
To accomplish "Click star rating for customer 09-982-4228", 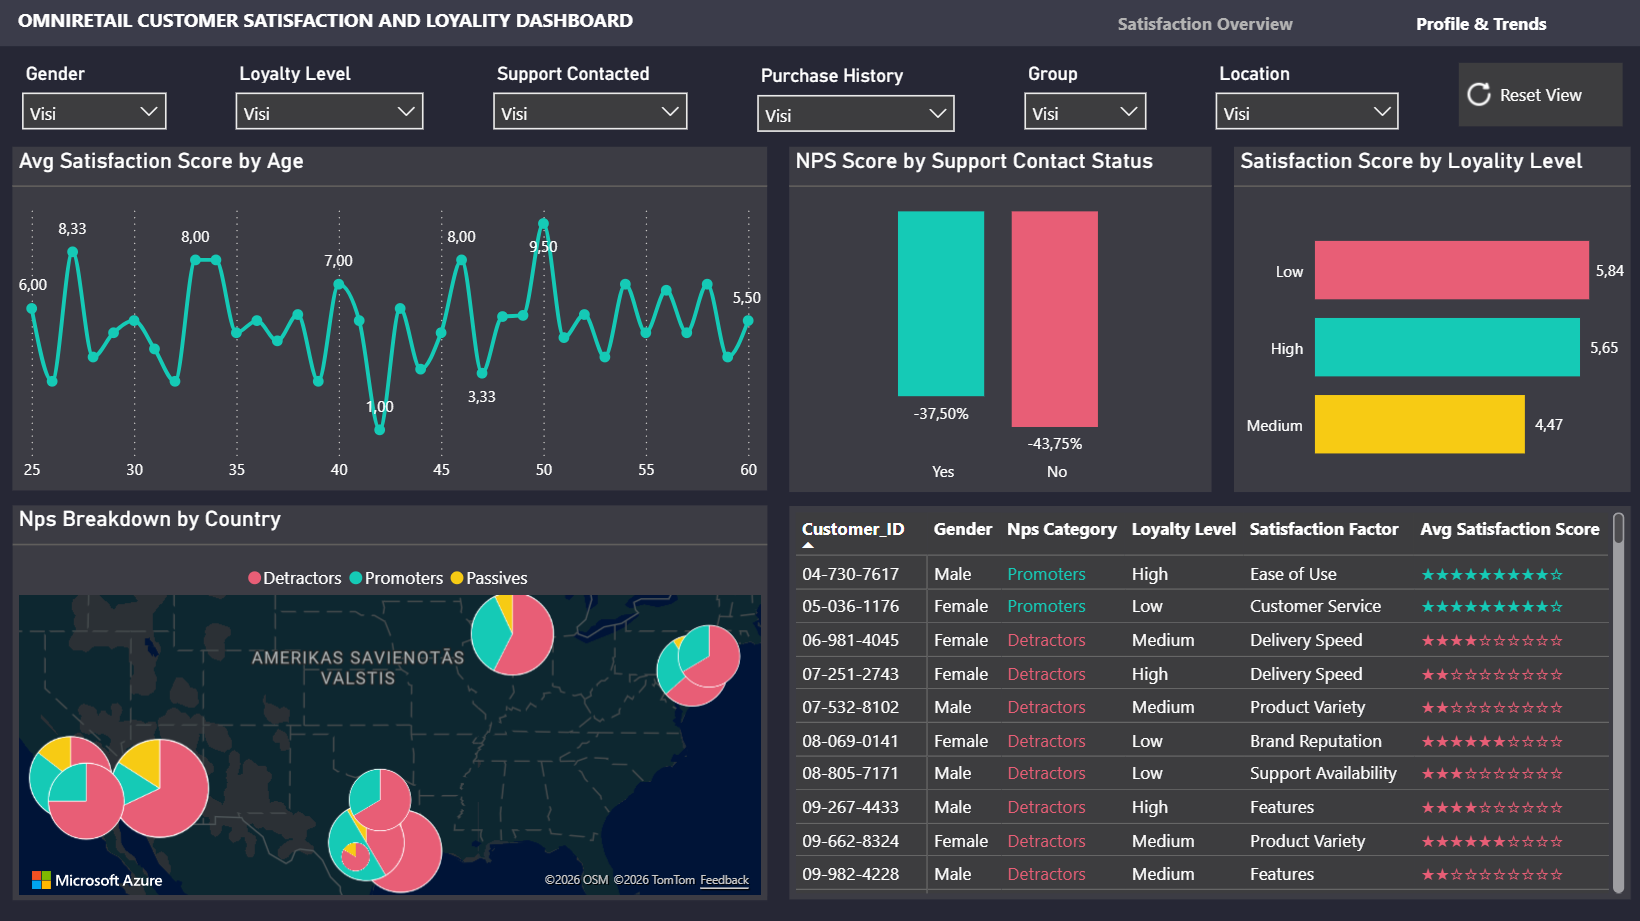I will [x=1492, y=875].
